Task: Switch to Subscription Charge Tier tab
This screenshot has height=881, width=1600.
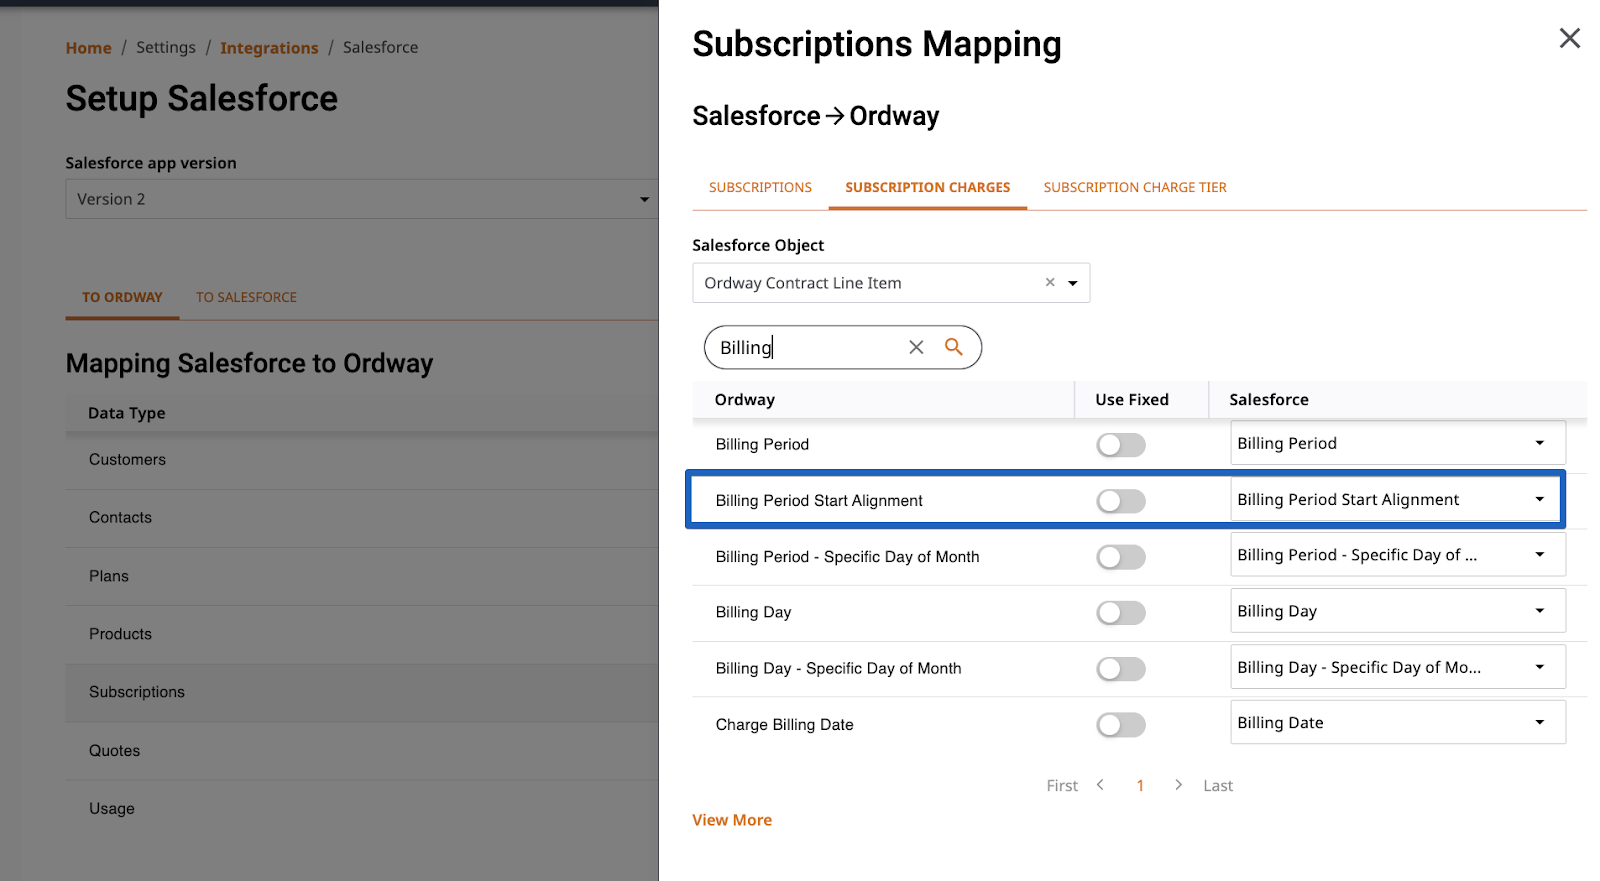Action: (x=1135, y=187)
